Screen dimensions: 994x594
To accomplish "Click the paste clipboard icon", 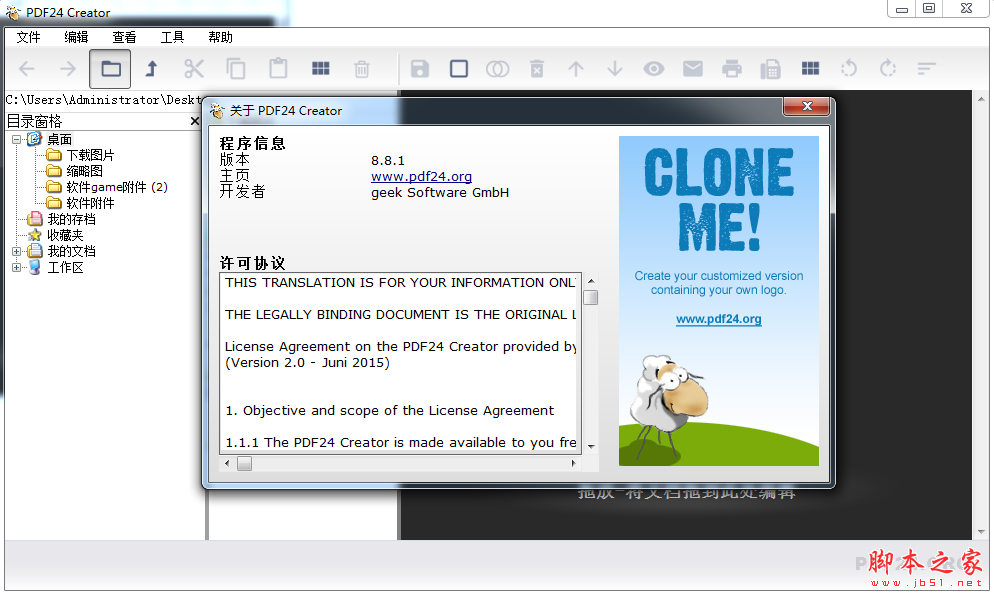I will (x=278, y=68).
